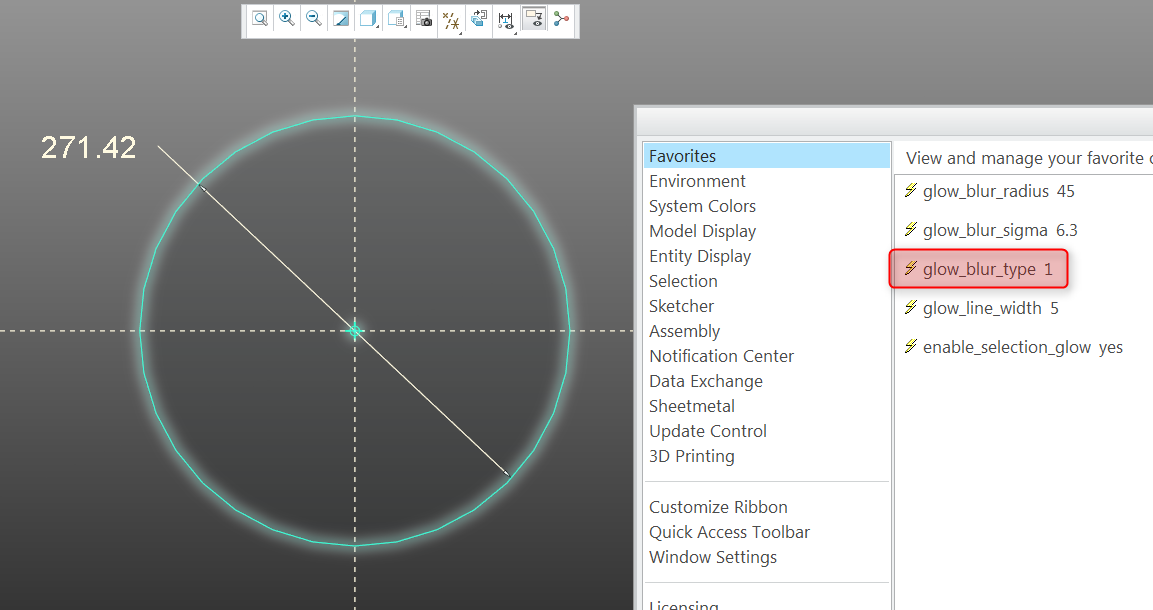Open the Data Exchange category
The height and width of the screenshot is (610, 1153).
pyautogui.click(x=706, y=381)
